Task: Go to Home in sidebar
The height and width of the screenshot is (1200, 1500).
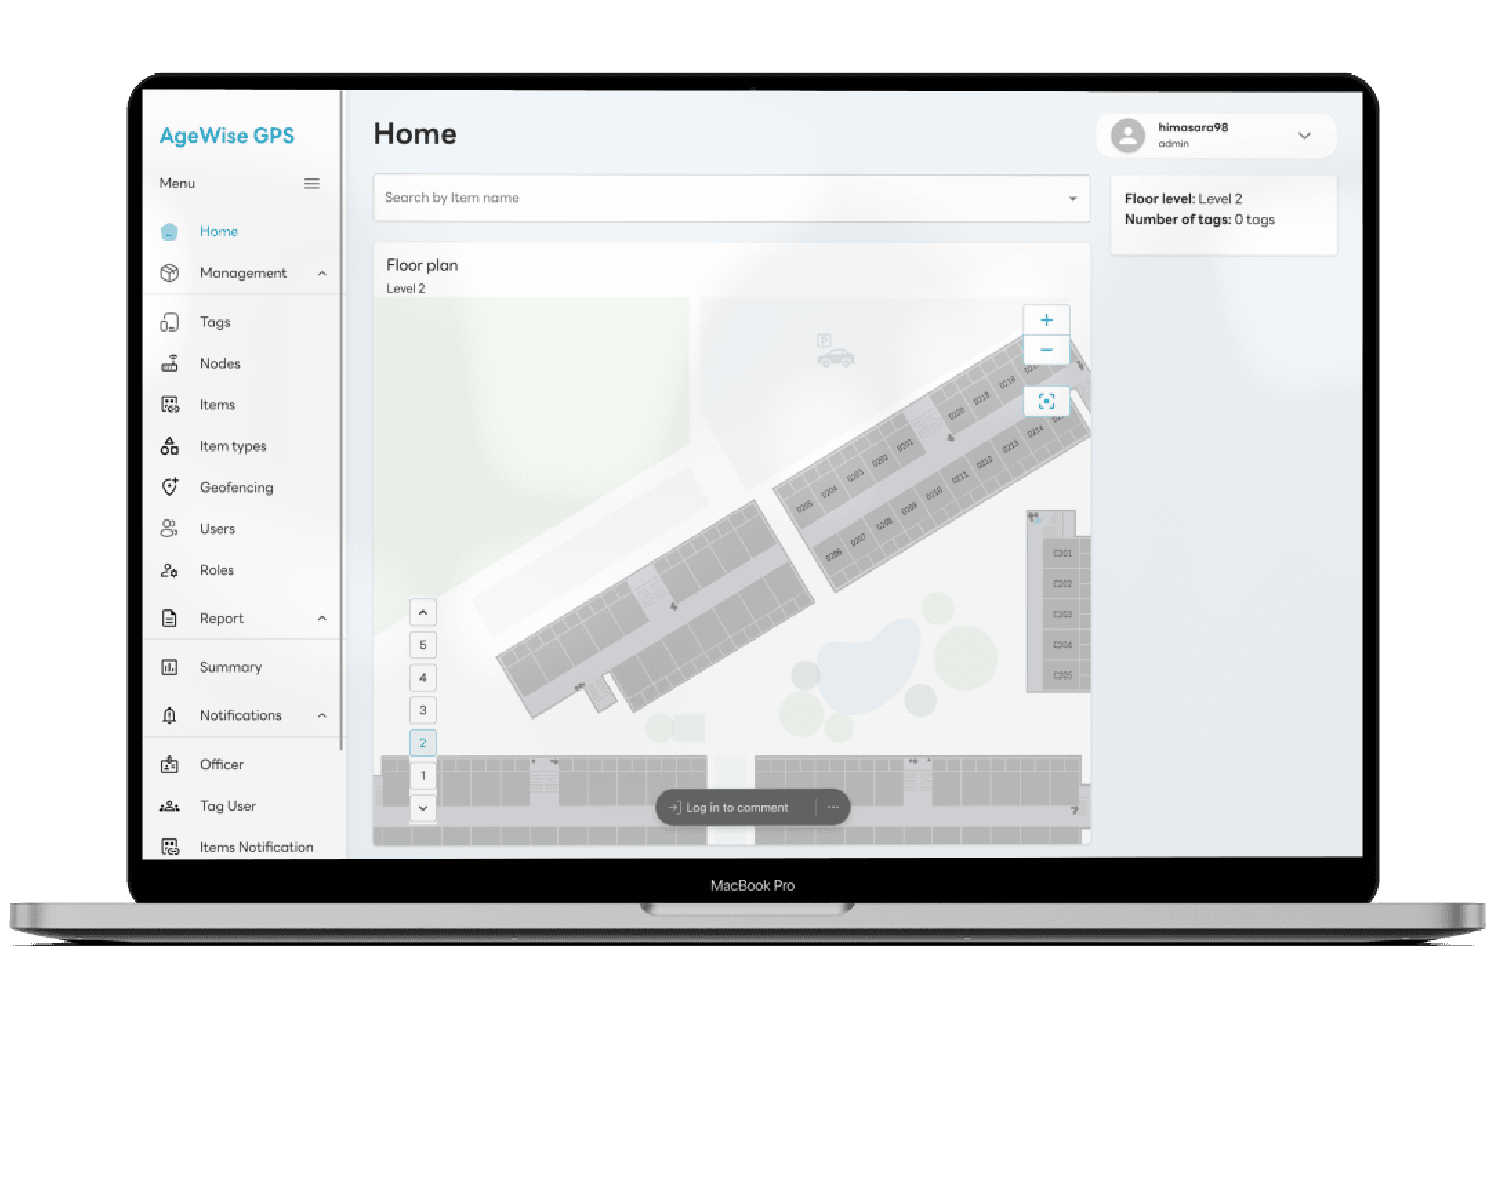Action: coord(218,231)
